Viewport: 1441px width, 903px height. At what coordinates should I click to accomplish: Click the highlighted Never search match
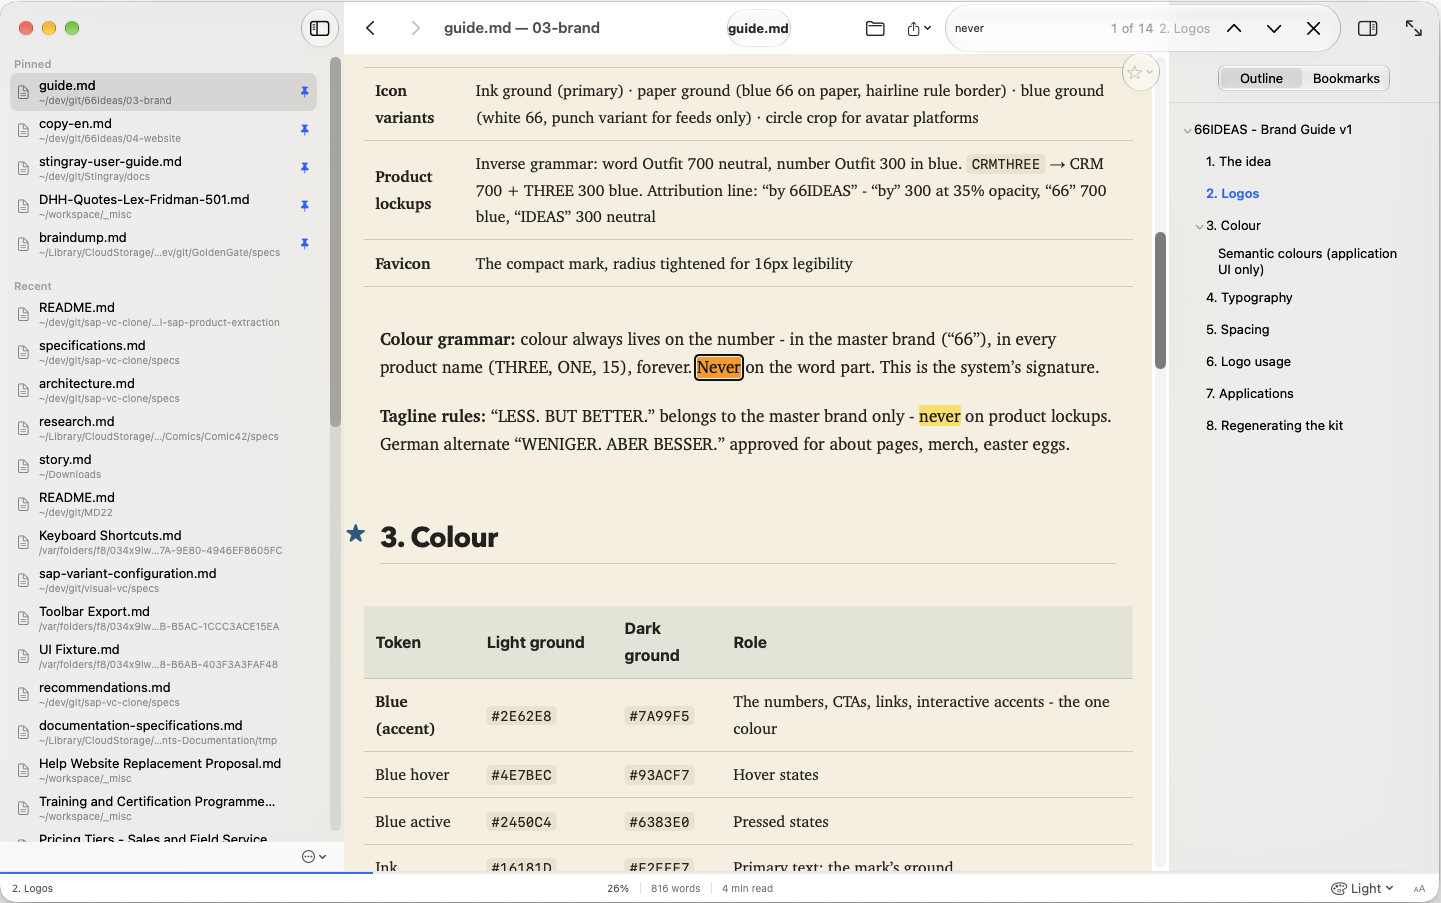719,367
